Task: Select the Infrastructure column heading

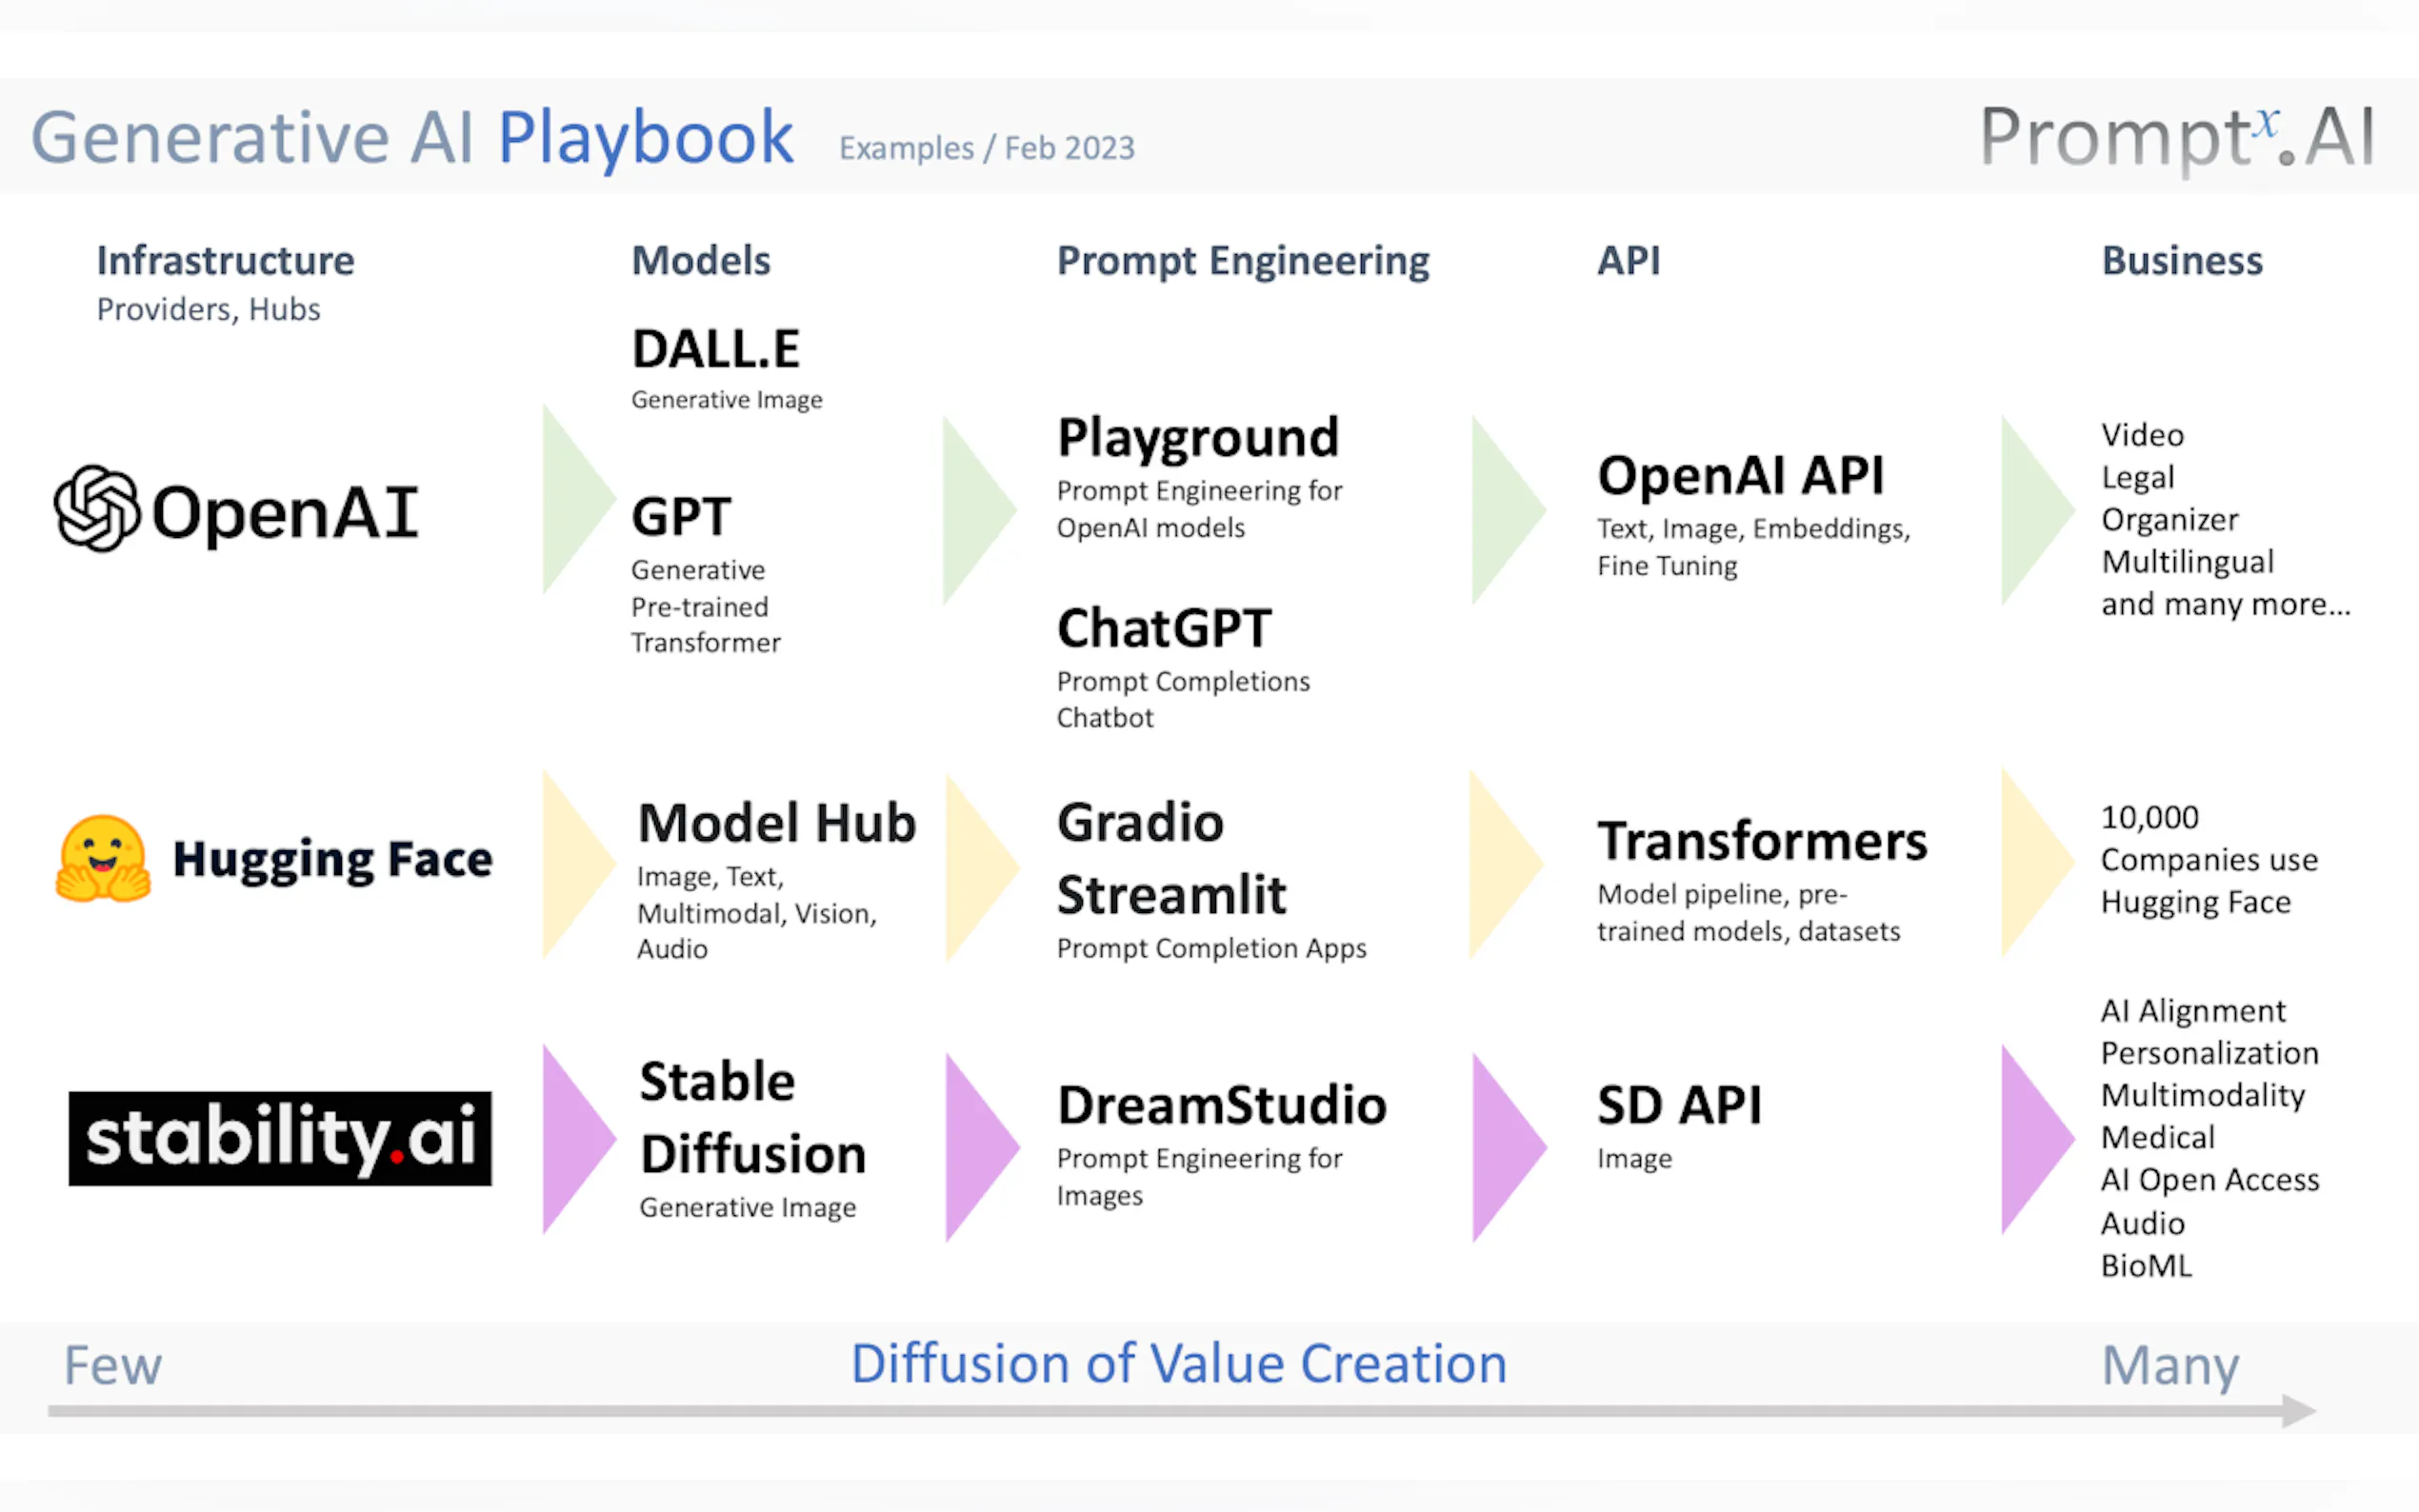Action: tap(225, 261)
